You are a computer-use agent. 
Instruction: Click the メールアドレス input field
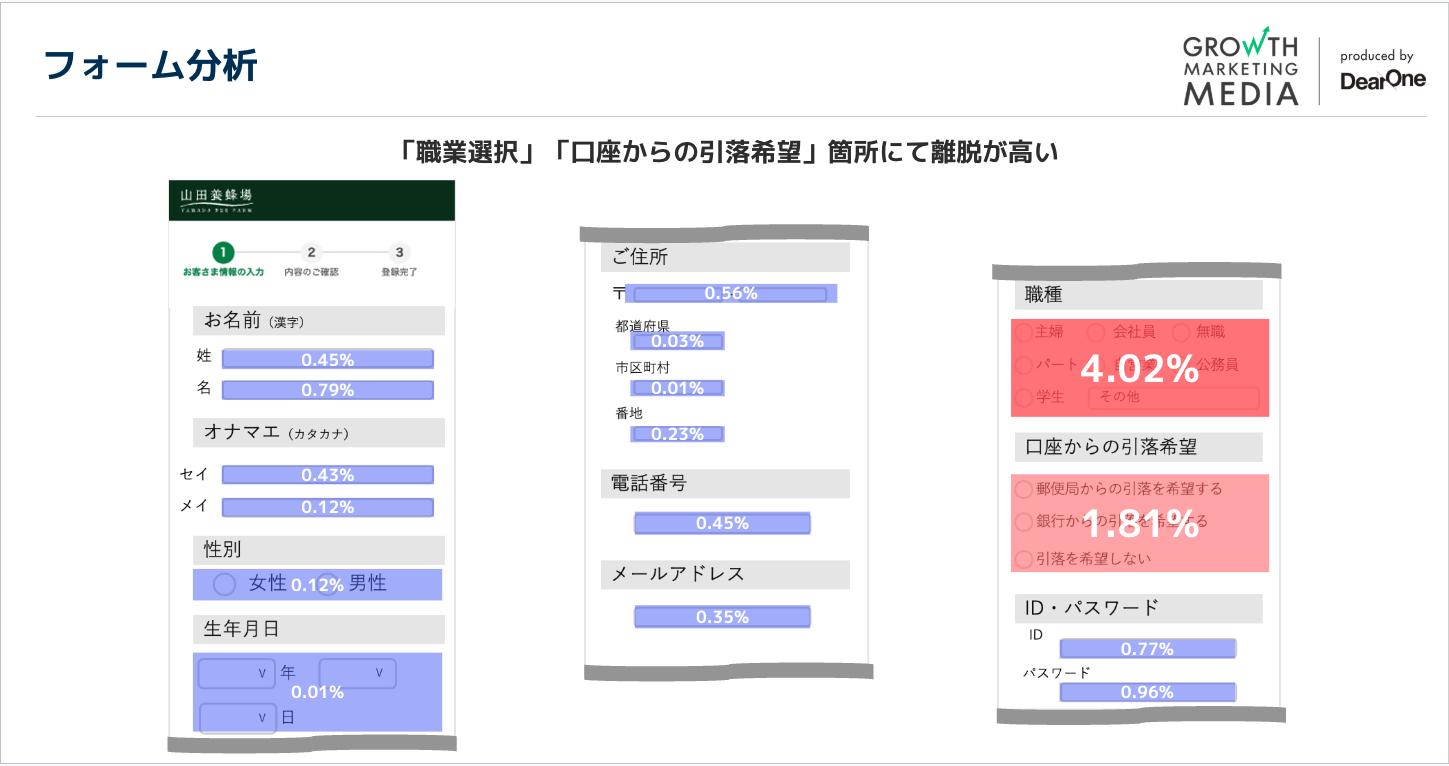click(x=722, y=616)
